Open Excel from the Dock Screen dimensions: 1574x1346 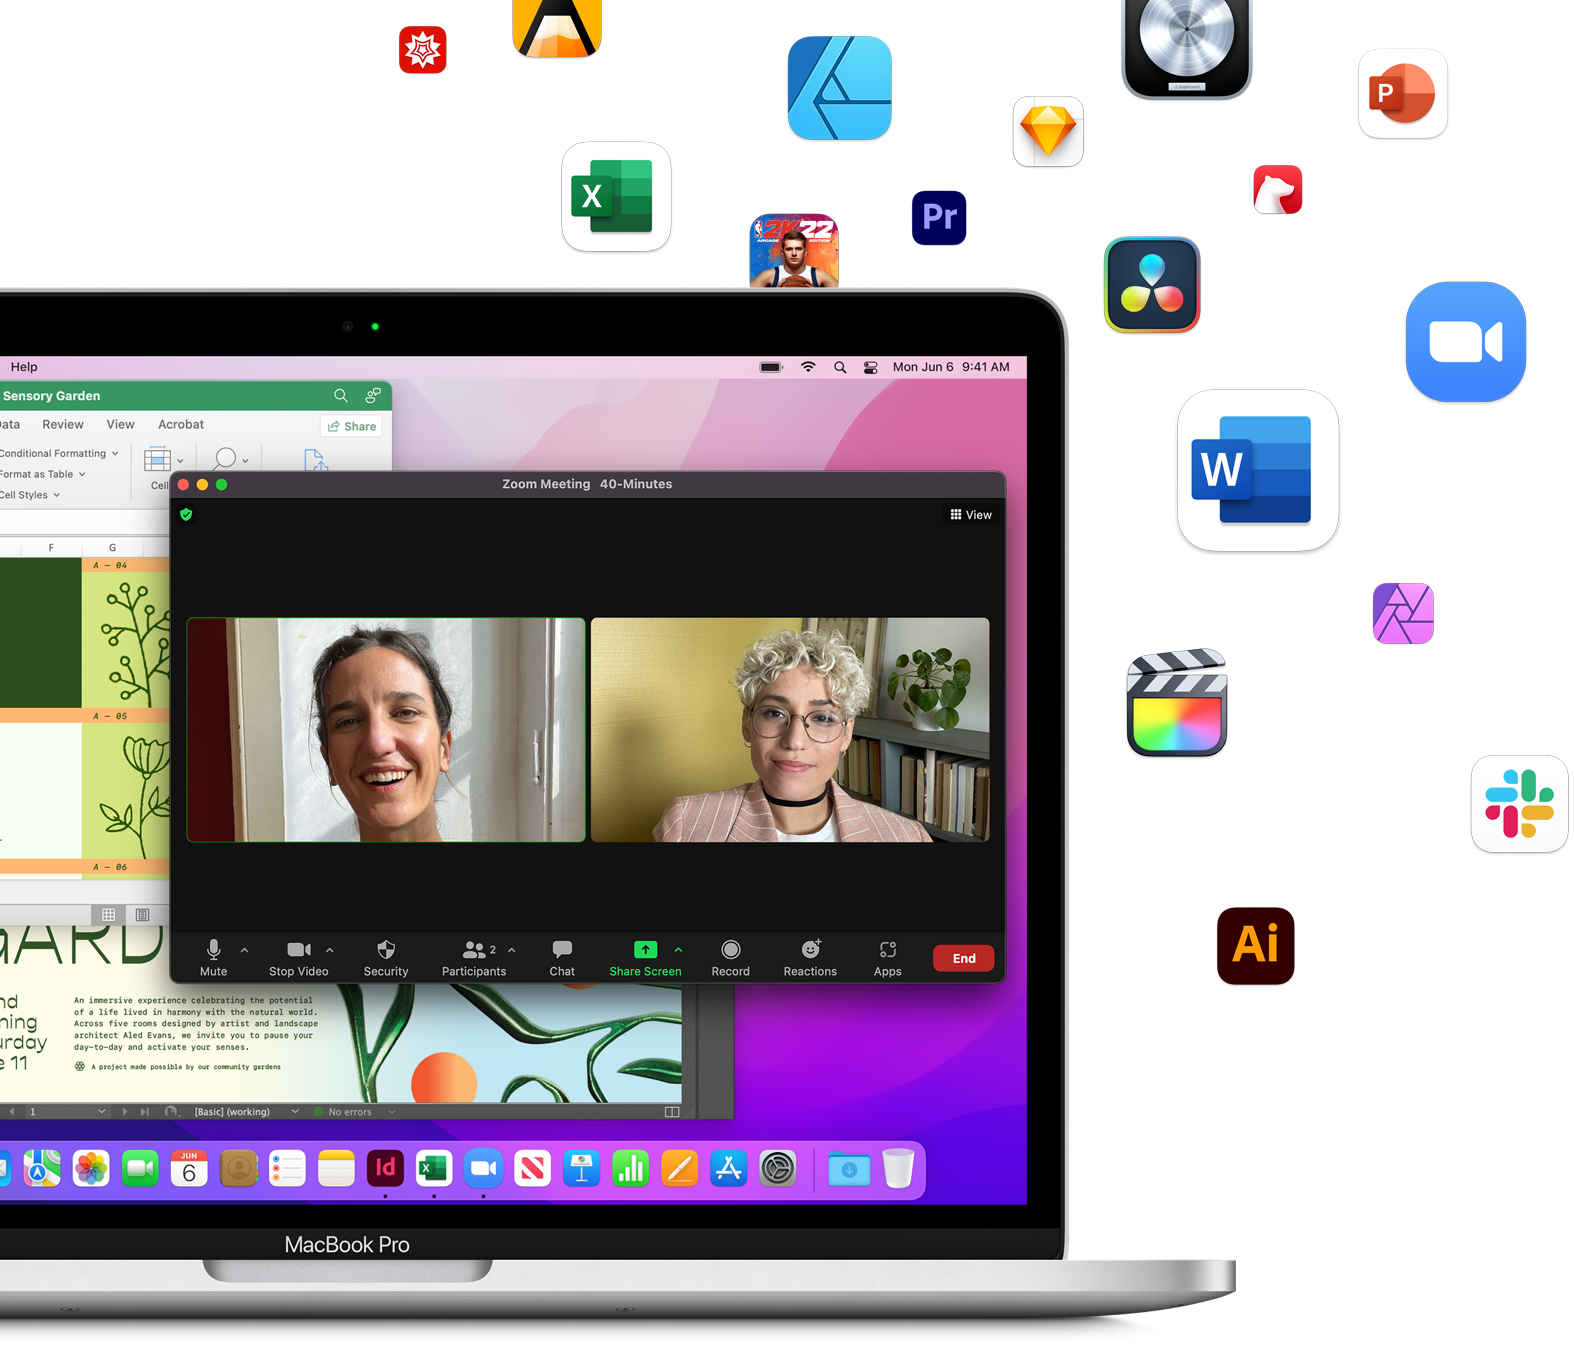point(434,1168)
